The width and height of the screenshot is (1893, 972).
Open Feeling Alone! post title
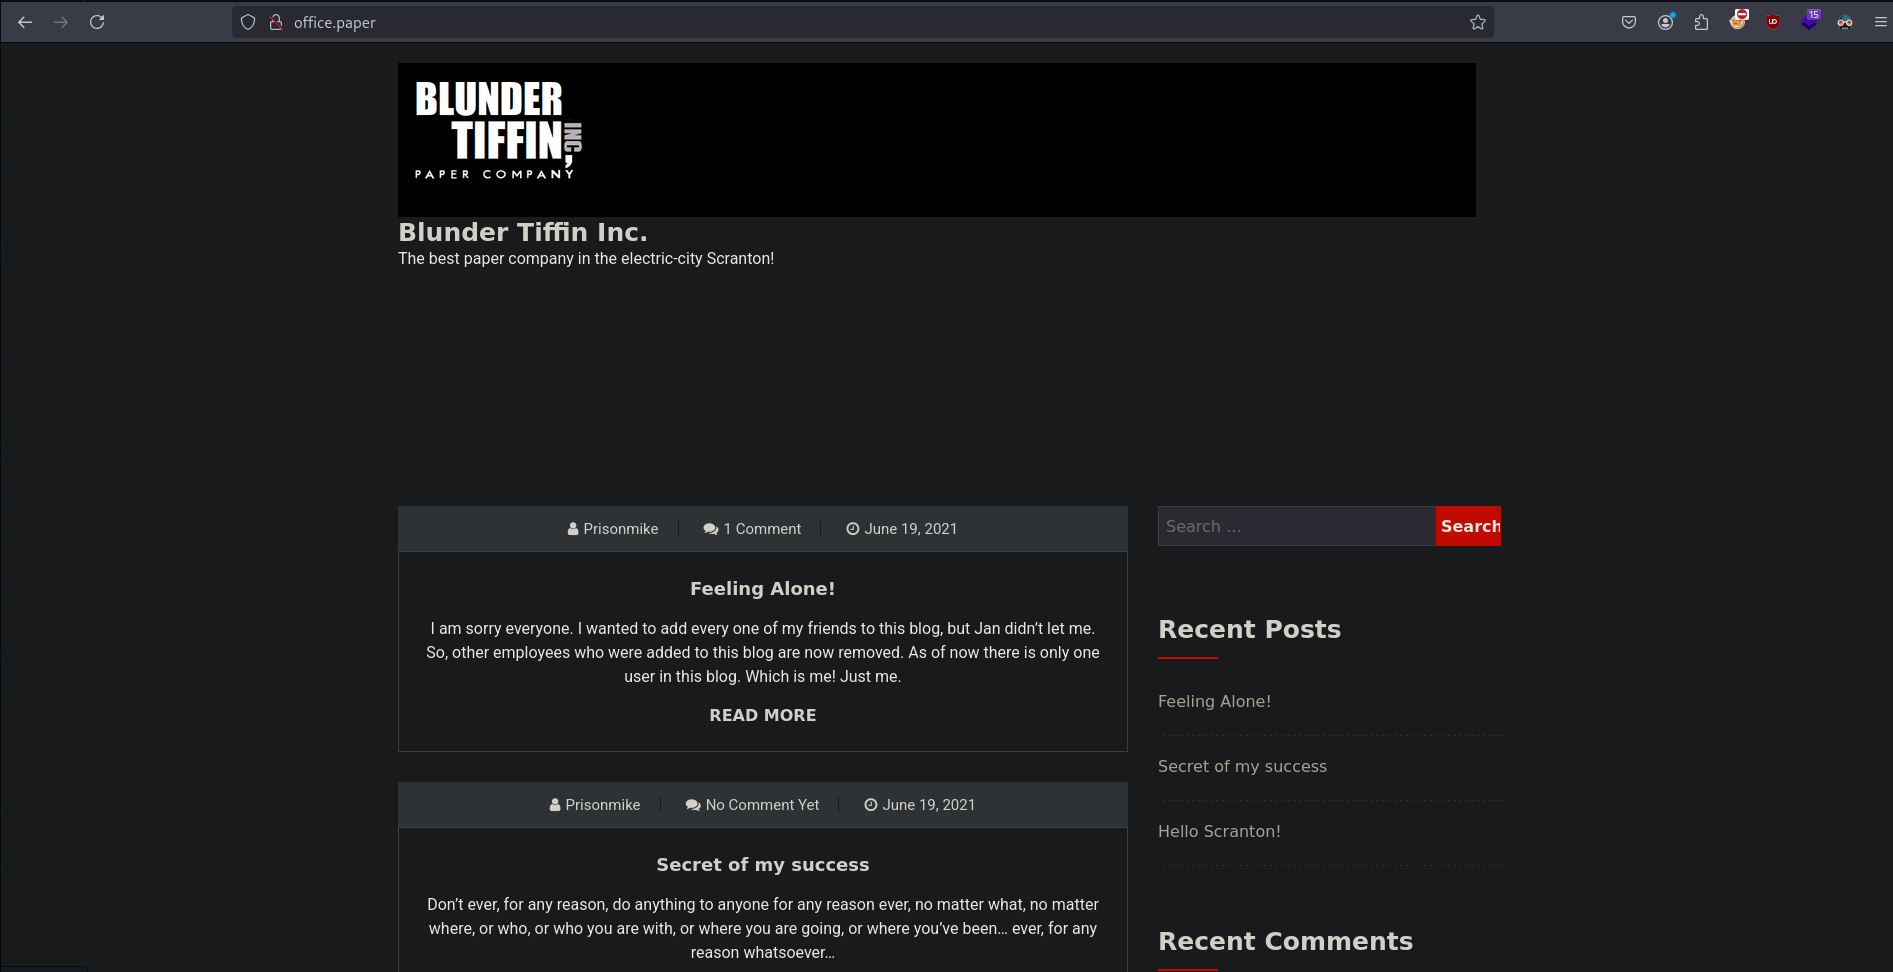pyautogui.click(x=763, y=589)
